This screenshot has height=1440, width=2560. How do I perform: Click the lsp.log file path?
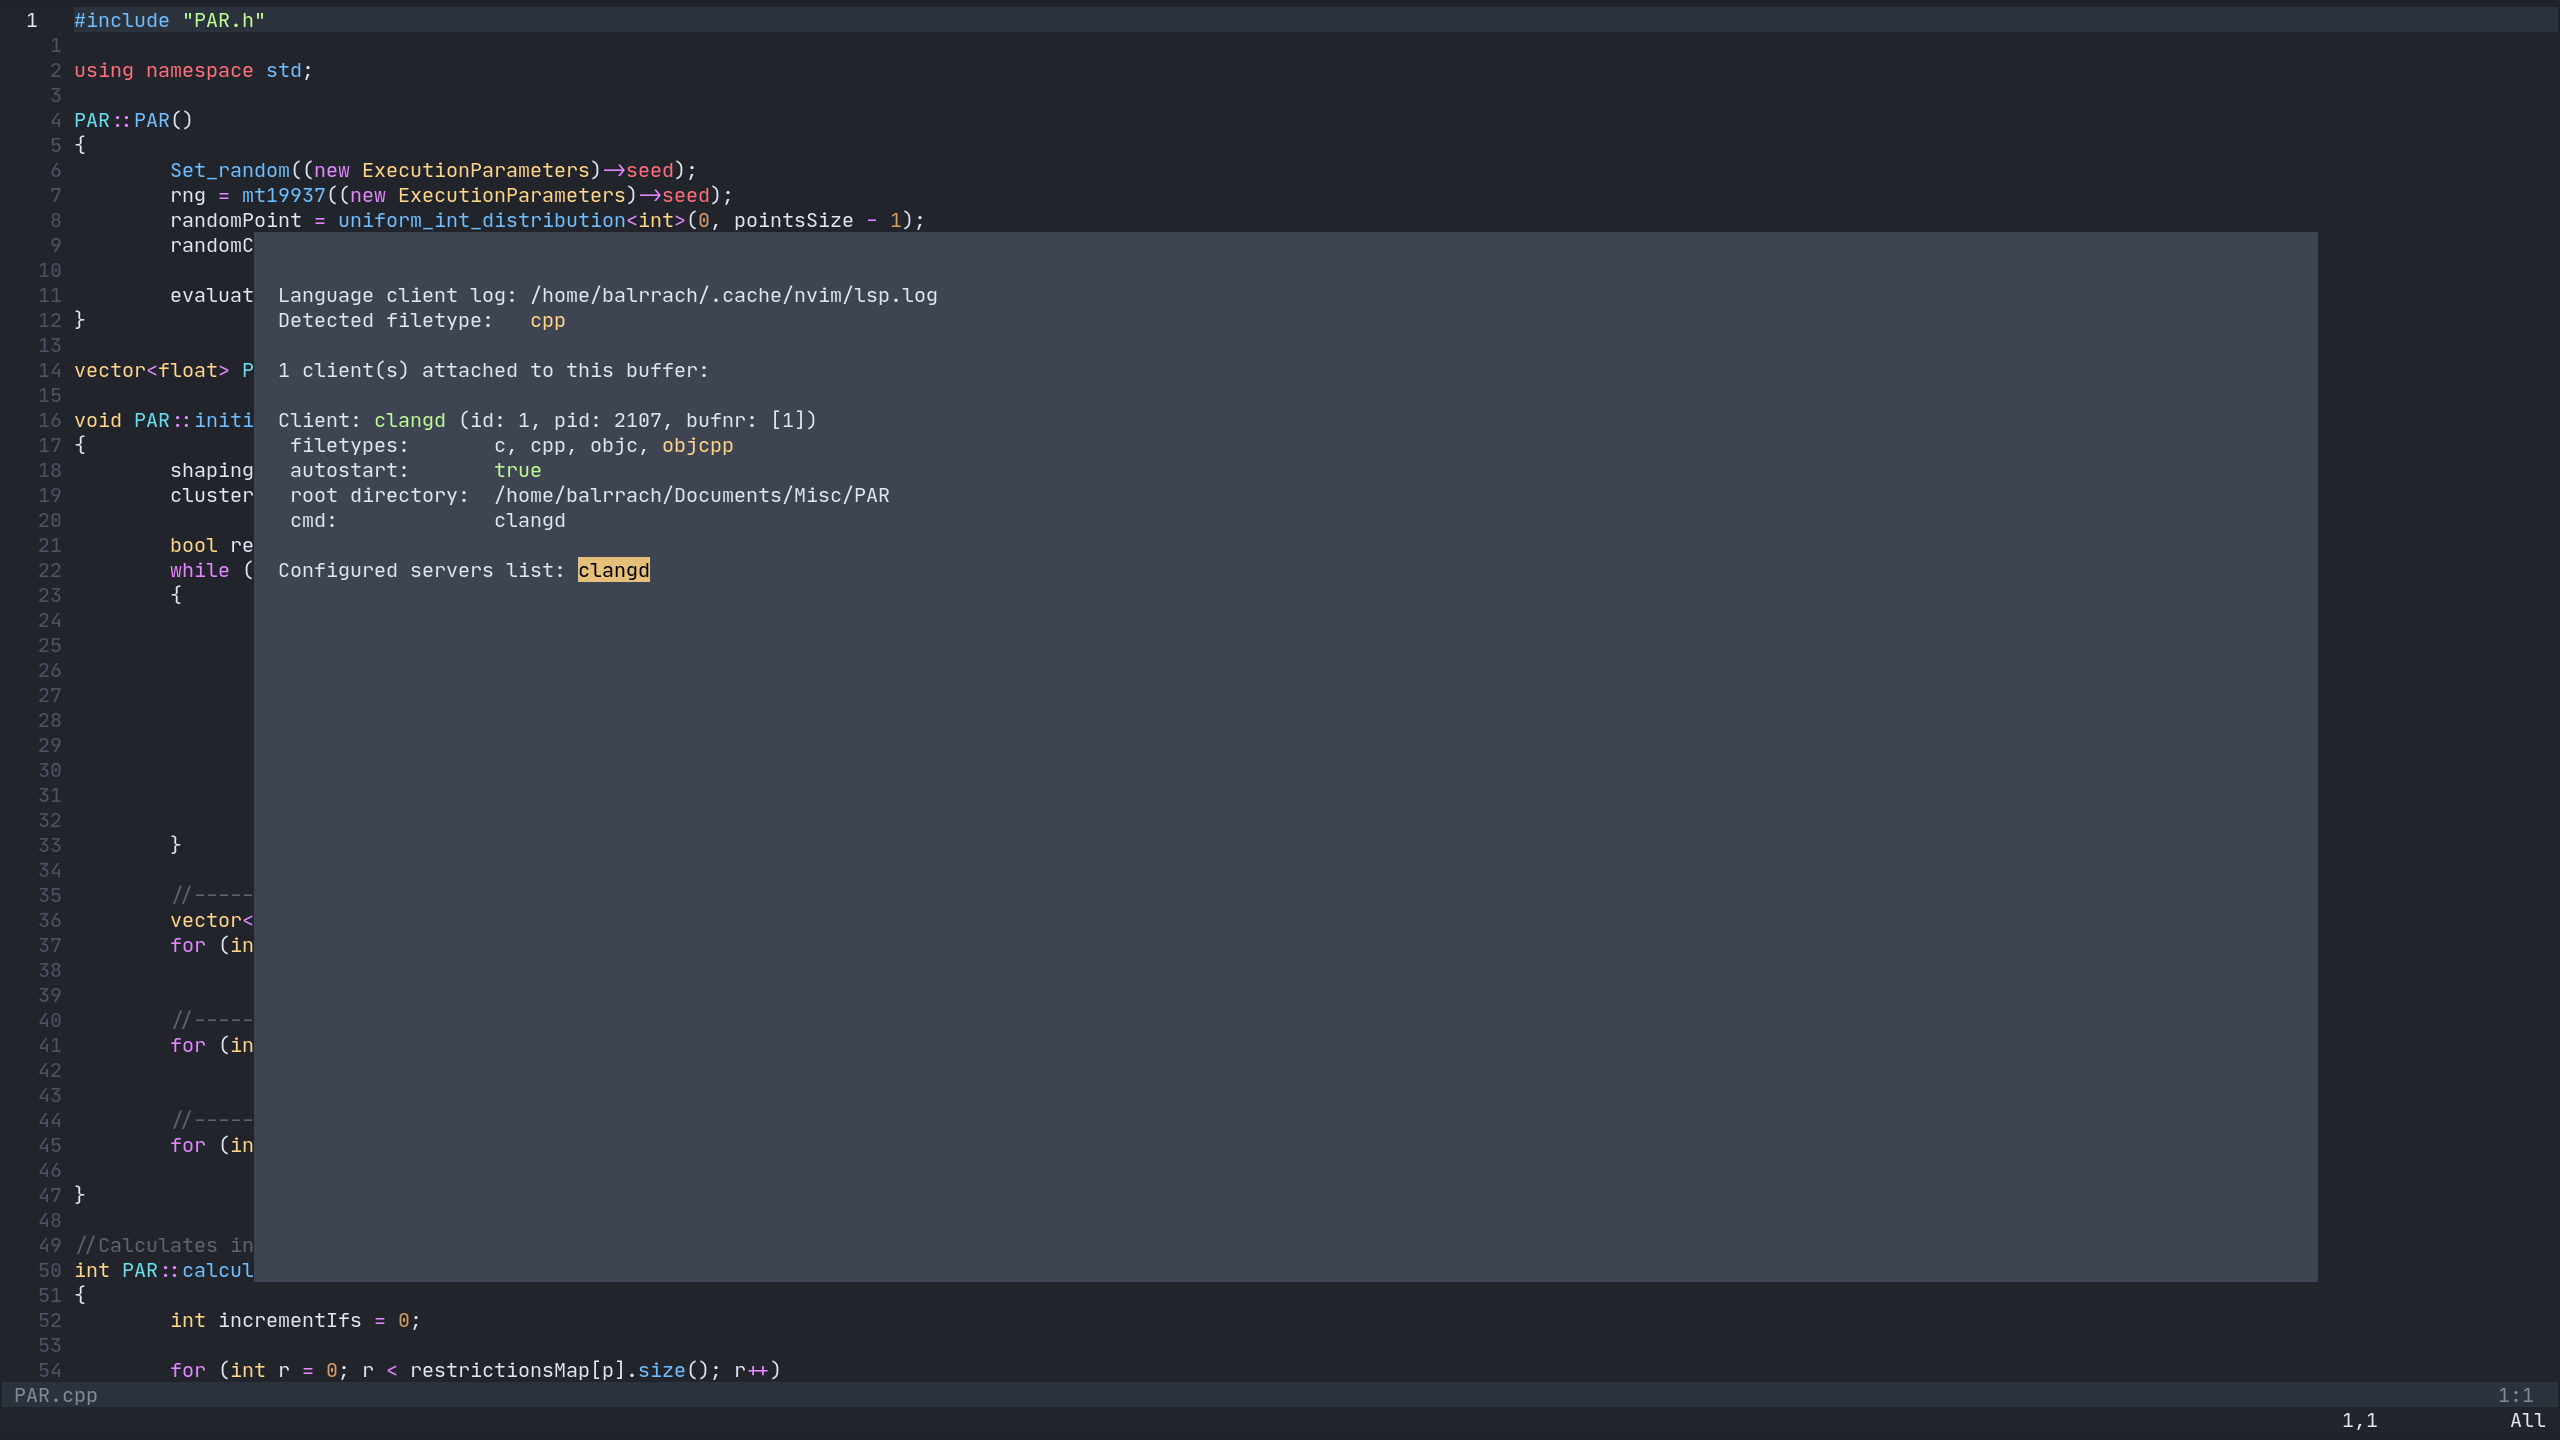tap(733, 295)
